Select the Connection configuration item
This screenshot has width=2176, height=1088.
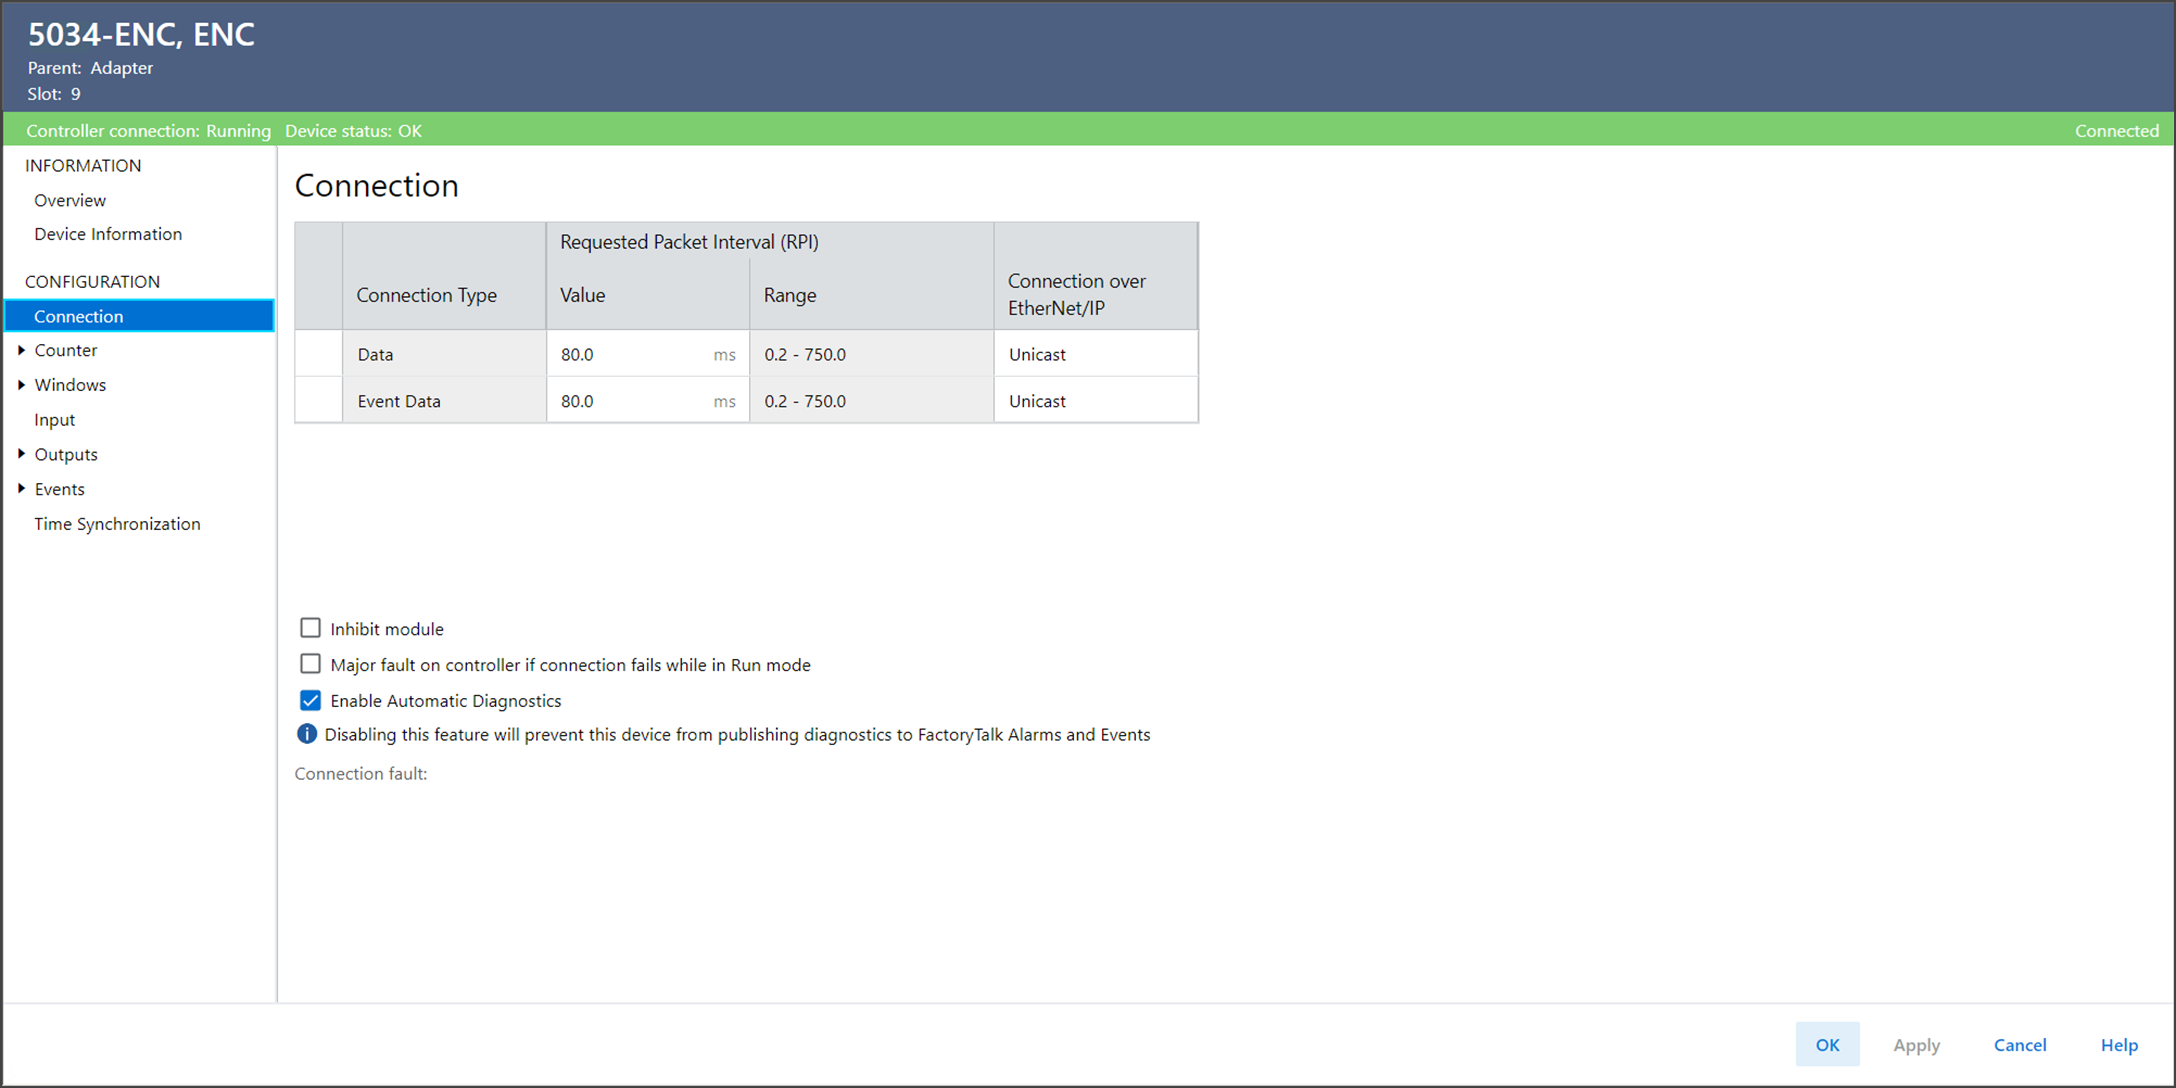79,316
